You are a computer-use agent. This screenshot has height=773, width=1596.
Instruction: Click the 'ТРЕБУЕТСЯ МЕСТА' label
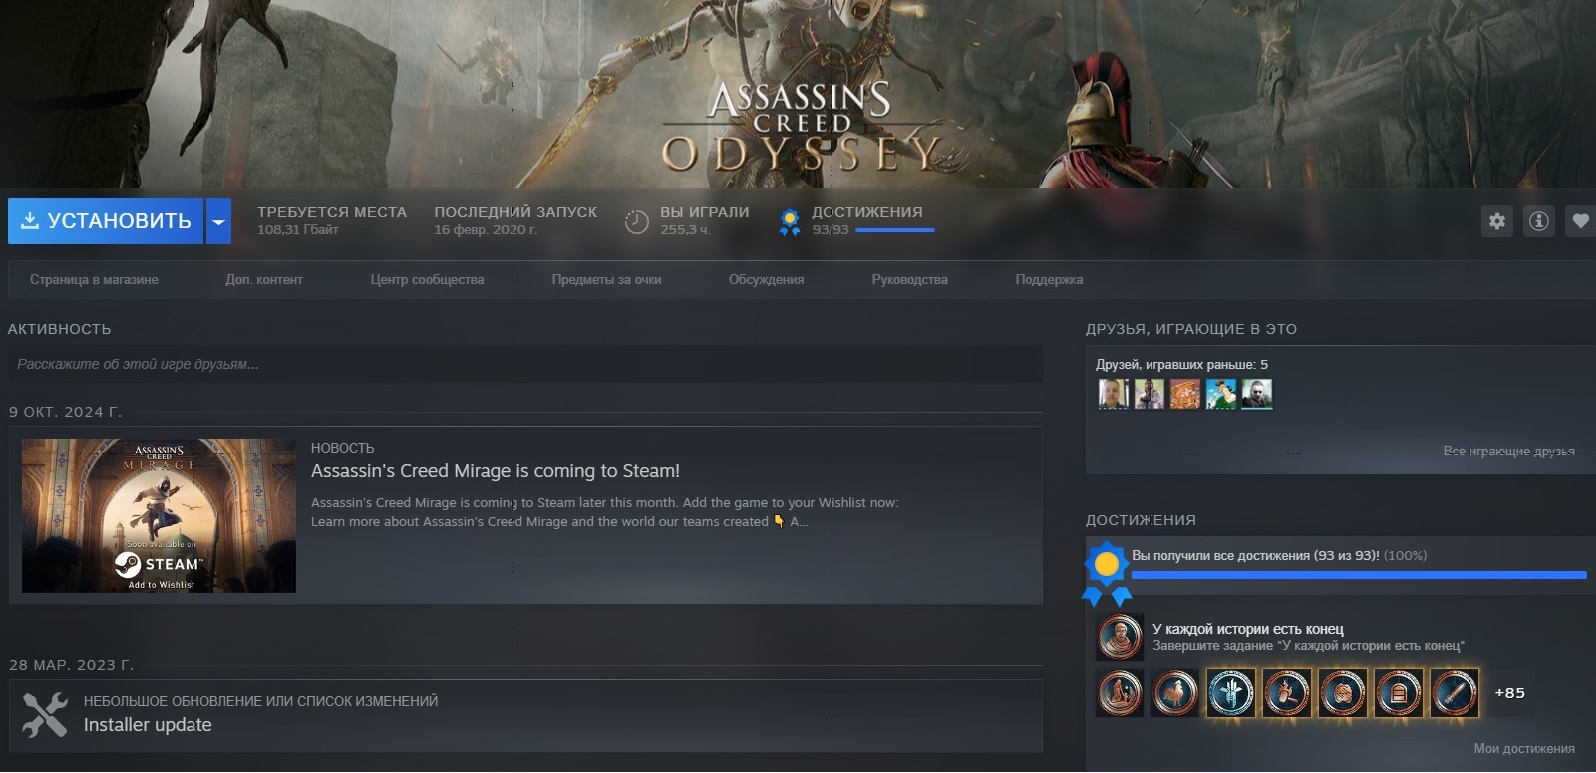tap(332, 212)
